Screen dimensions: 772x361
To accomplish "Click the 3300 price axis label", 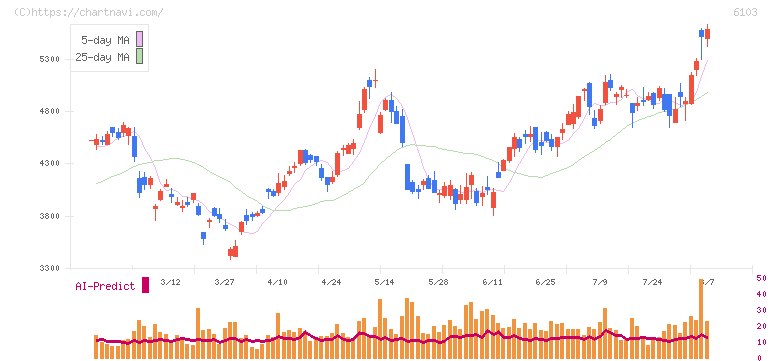I will point(49,268).
